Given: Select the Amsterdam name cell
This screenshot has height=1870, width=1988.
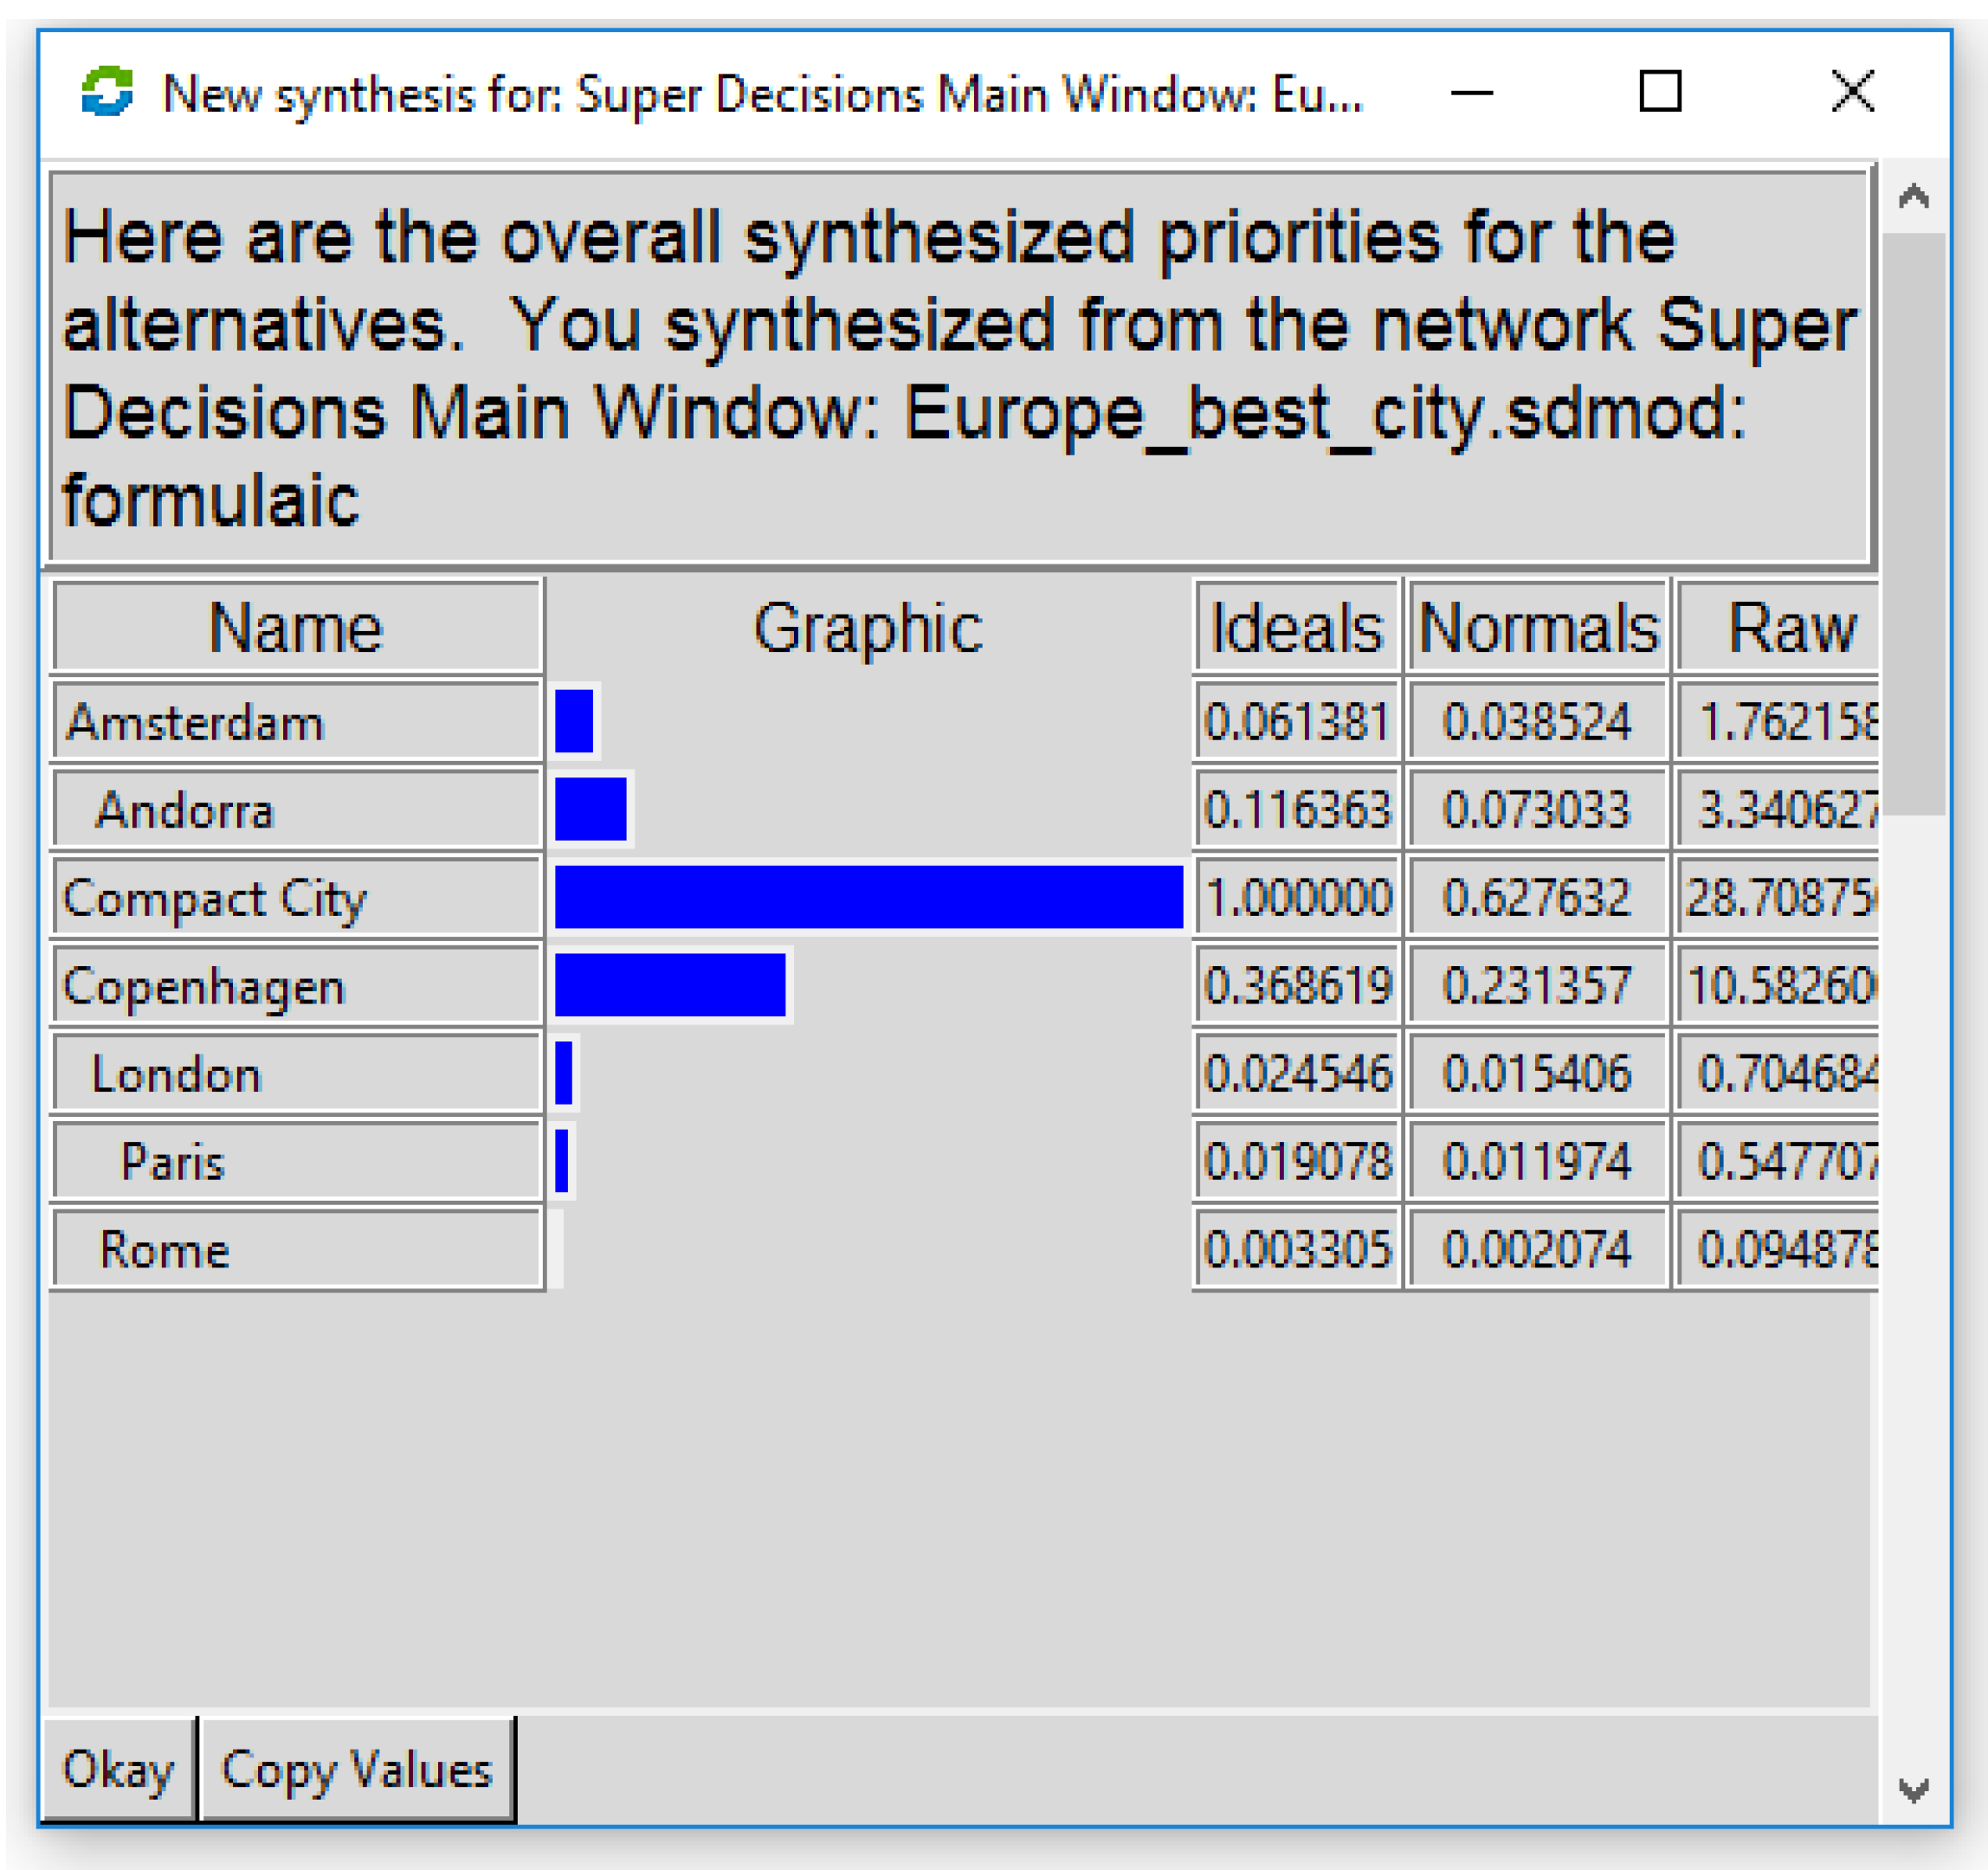Looking at the screenshot, I should tap(296, 722).
